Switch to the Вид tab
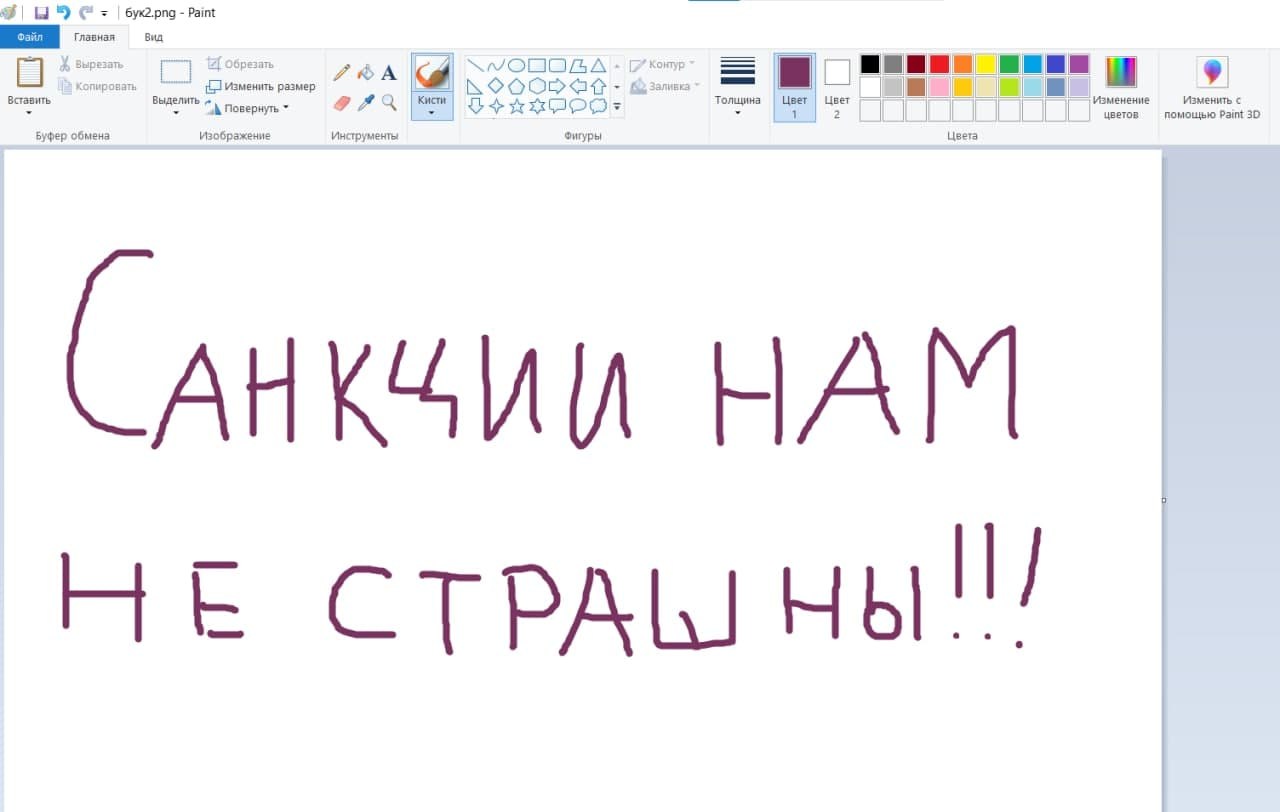Screen dimensions: 1280x812 tap(153, 37)
